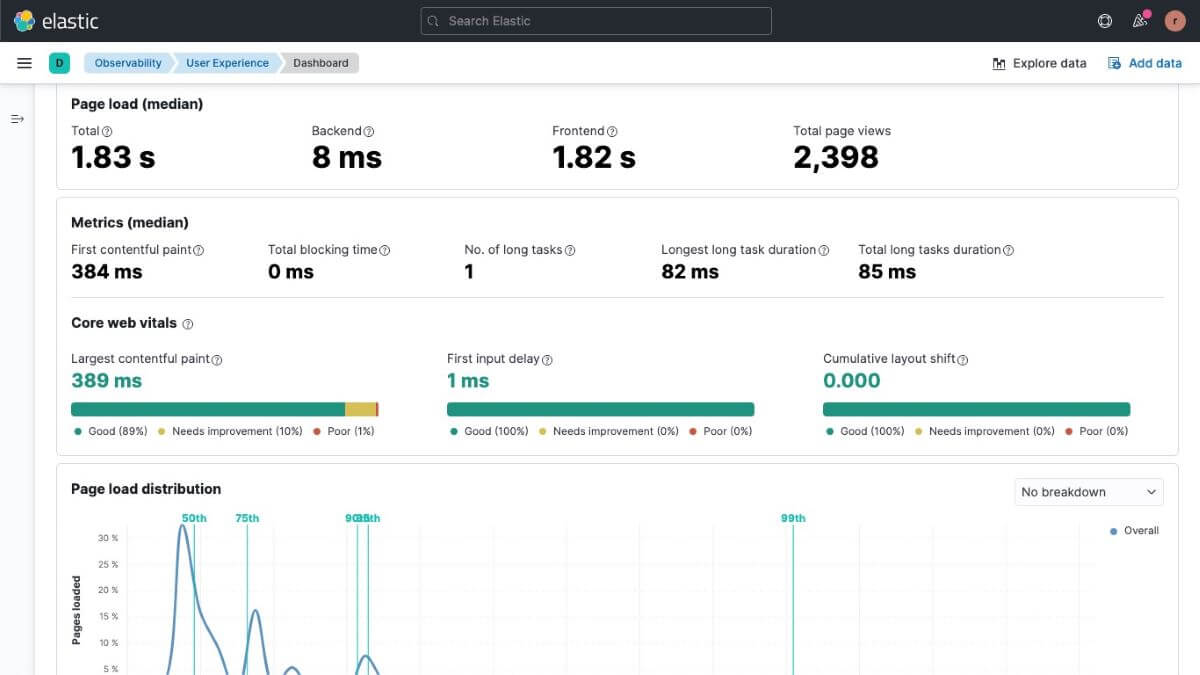Select the User Experience breadcrumb
The width and height of the screenshot is (1200, 675).
coord(226,62)
